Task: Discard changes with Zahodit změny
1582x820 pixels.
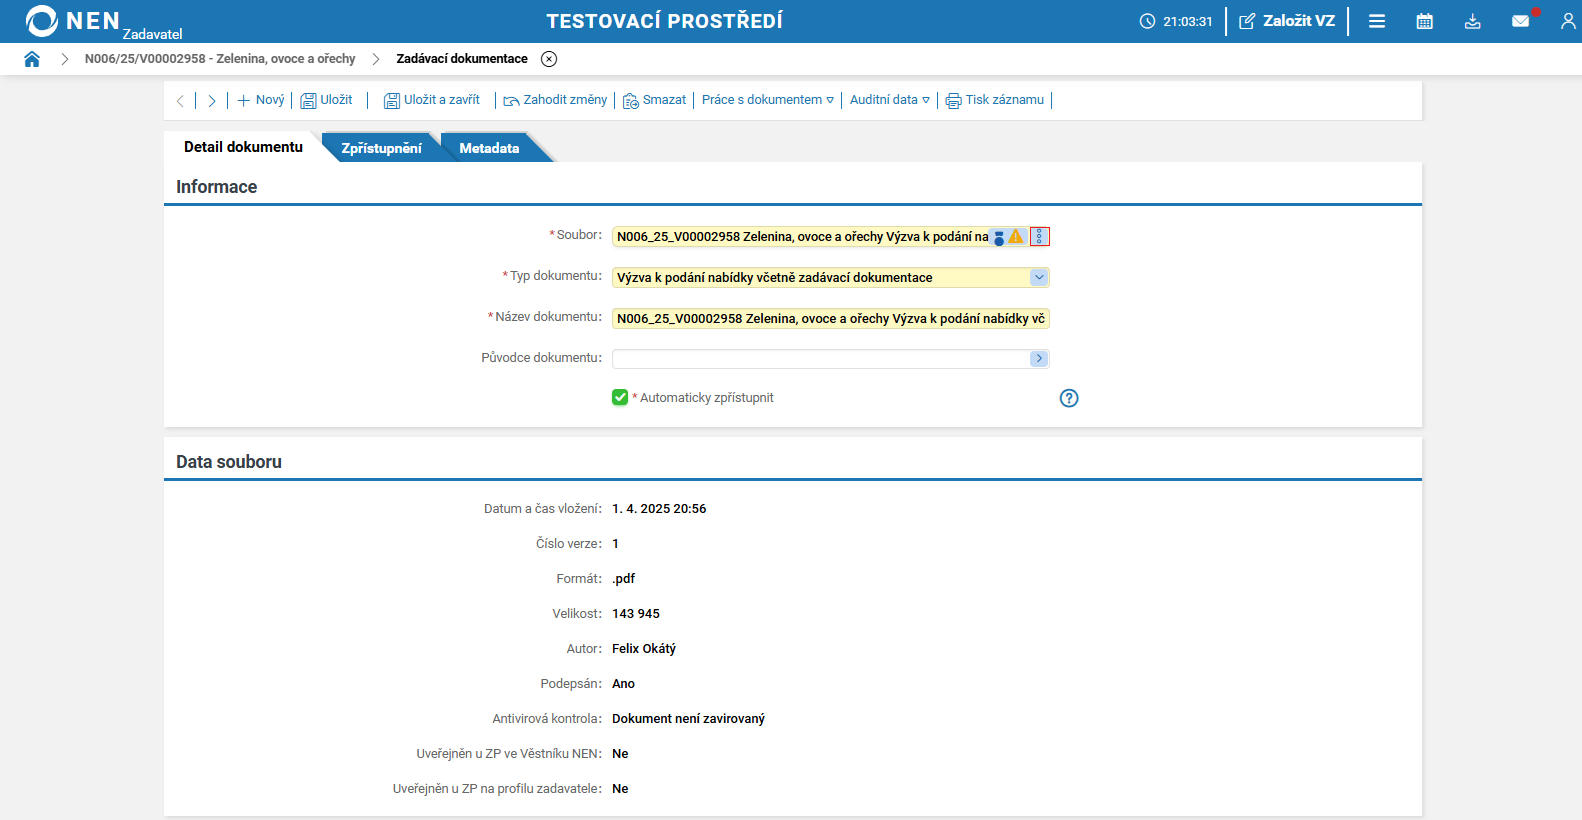Action: pyautogui.click(x=555, y=100)
